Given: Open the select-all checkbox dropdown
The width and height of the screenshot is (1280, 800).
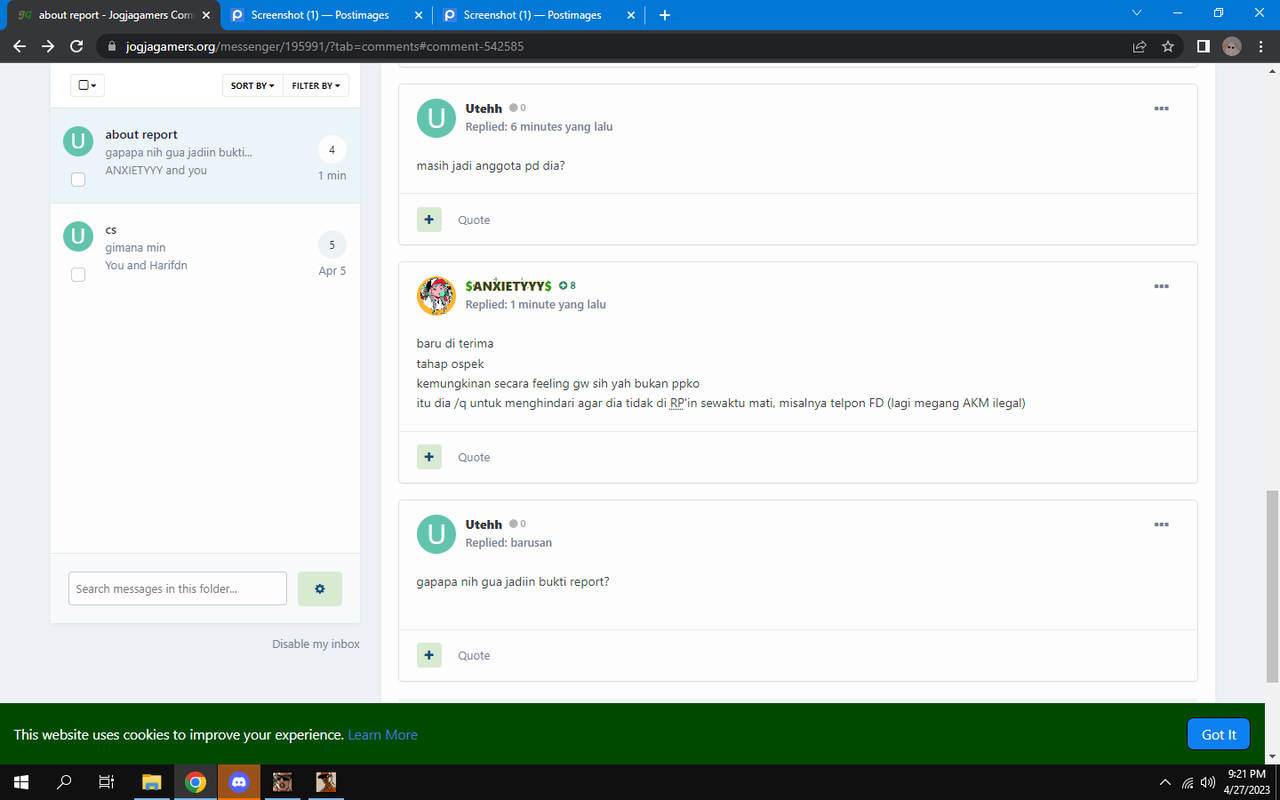Looking at the screenshot, I should click(87, 86).
